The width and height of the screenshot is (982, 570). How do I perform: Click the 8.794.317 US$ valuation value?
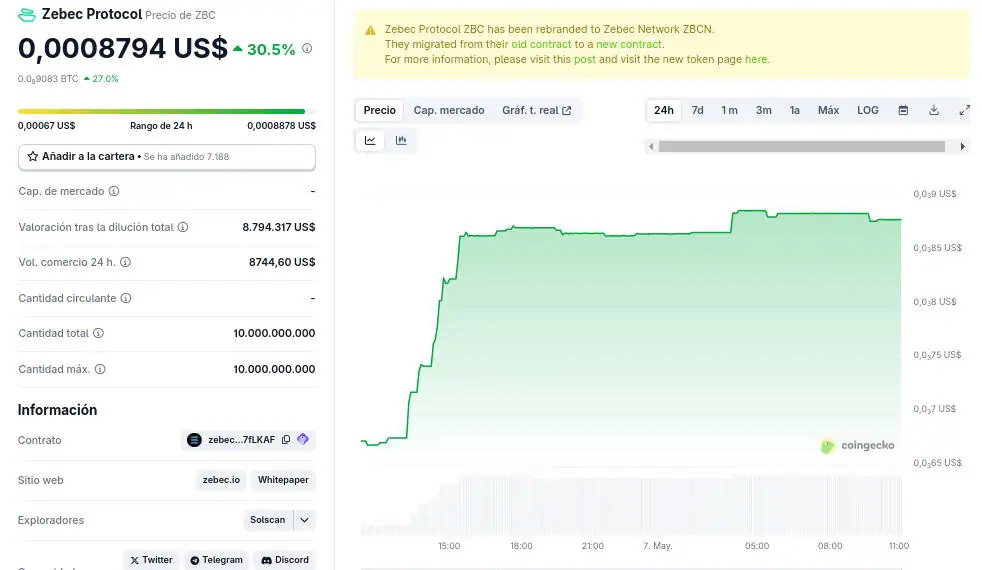click(x=279, y=227)
